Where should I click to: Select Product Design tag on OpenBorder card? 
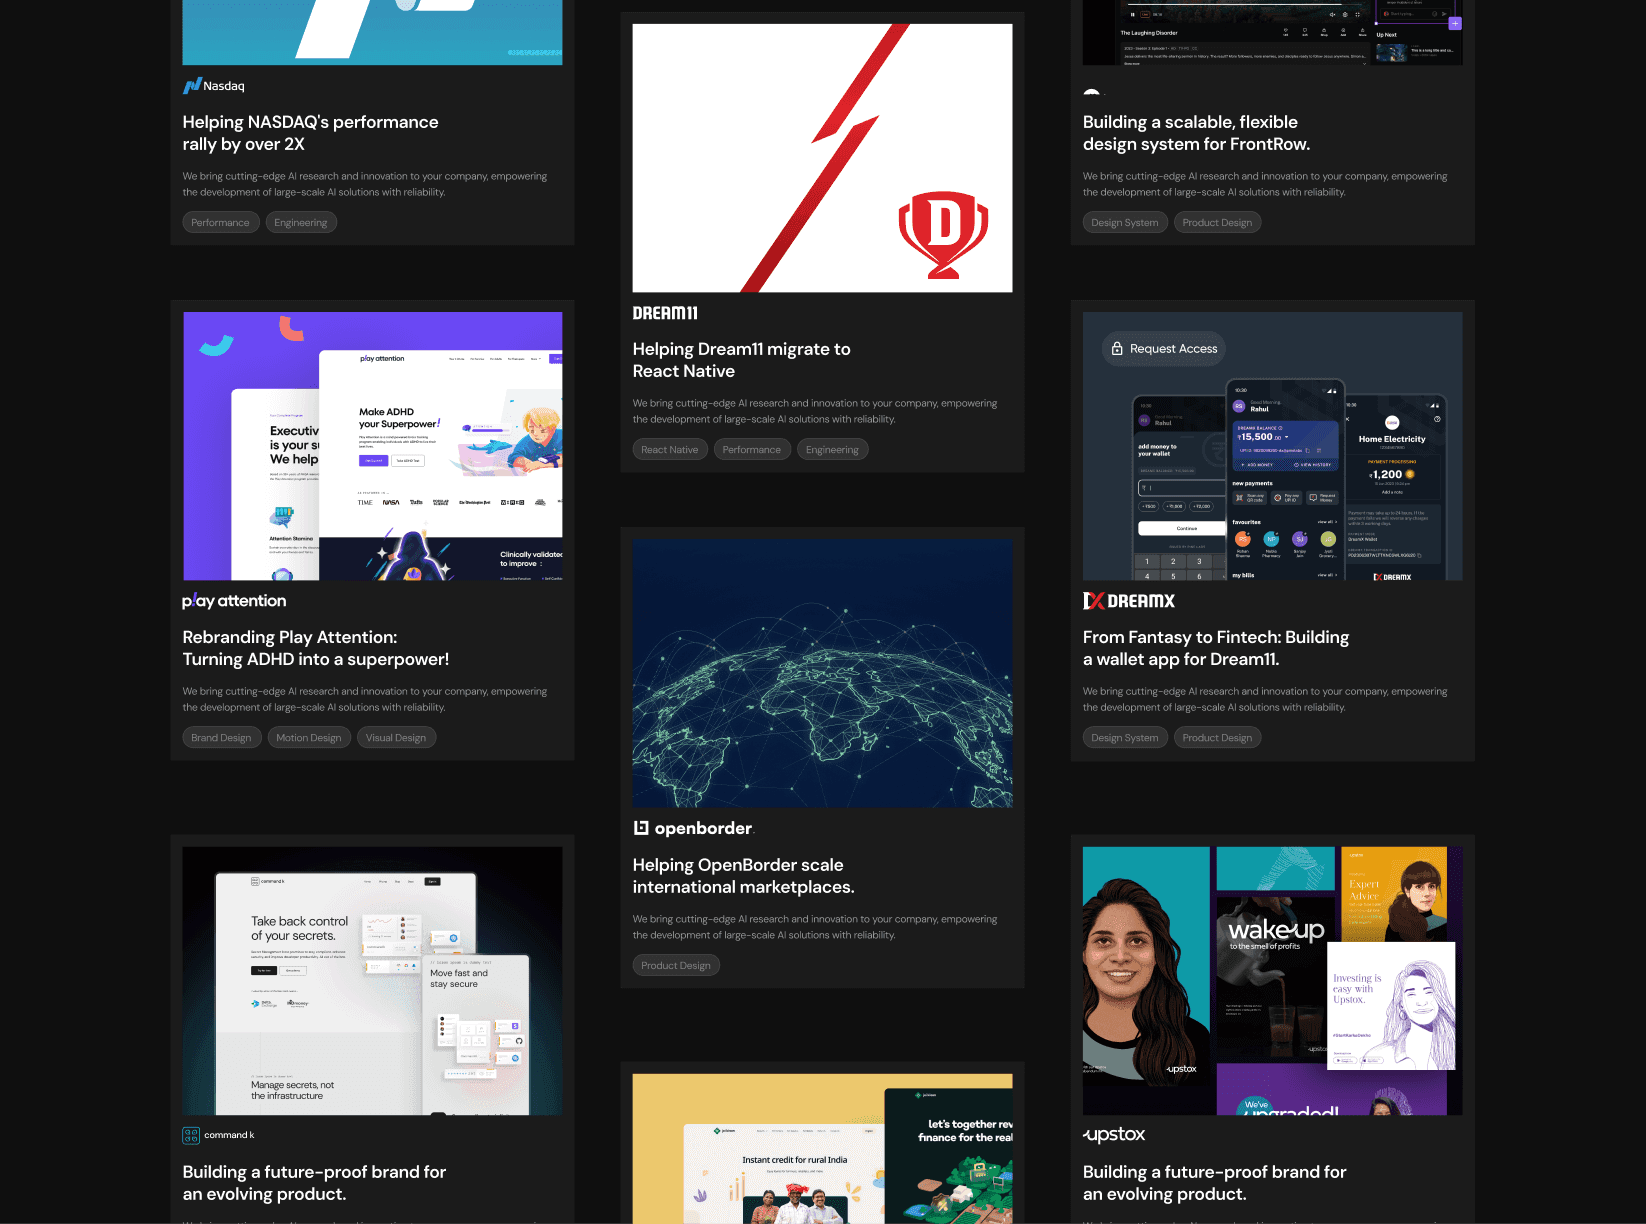(676, 966)
